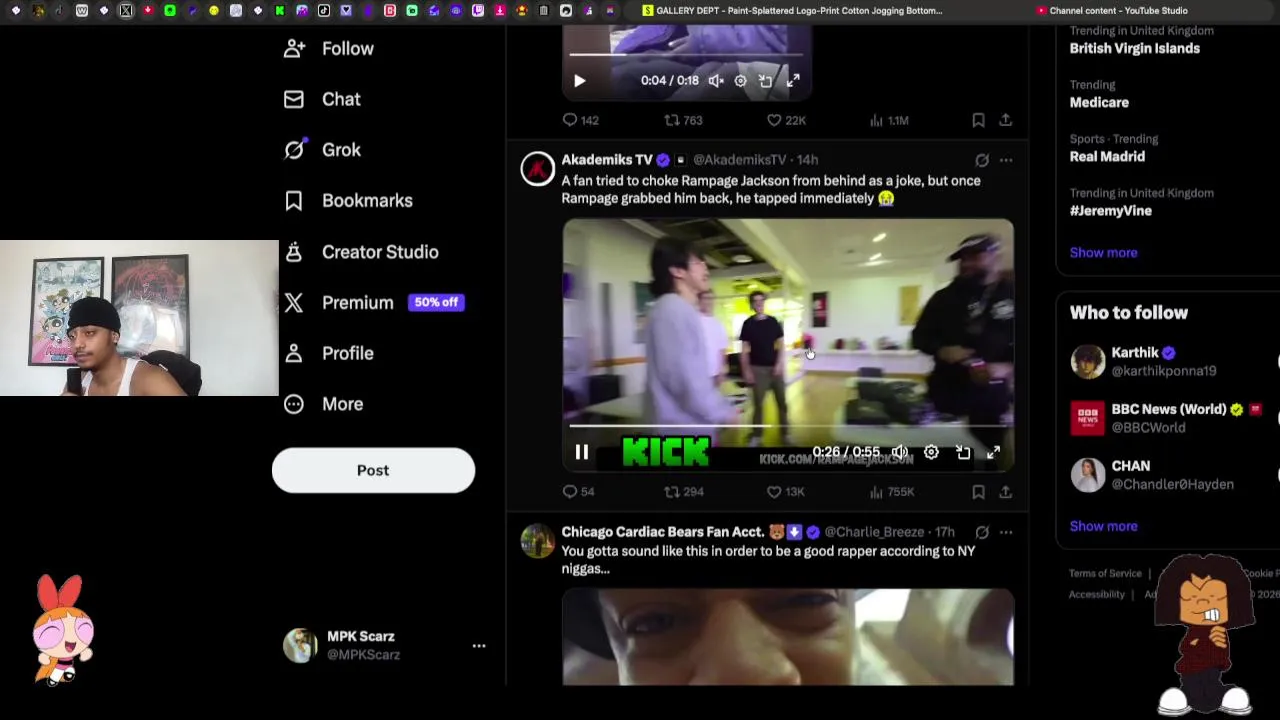This screenshot has height=720, width=1280.
Task: Share the post with 1.1M views
Action: tap(1005, 120)
